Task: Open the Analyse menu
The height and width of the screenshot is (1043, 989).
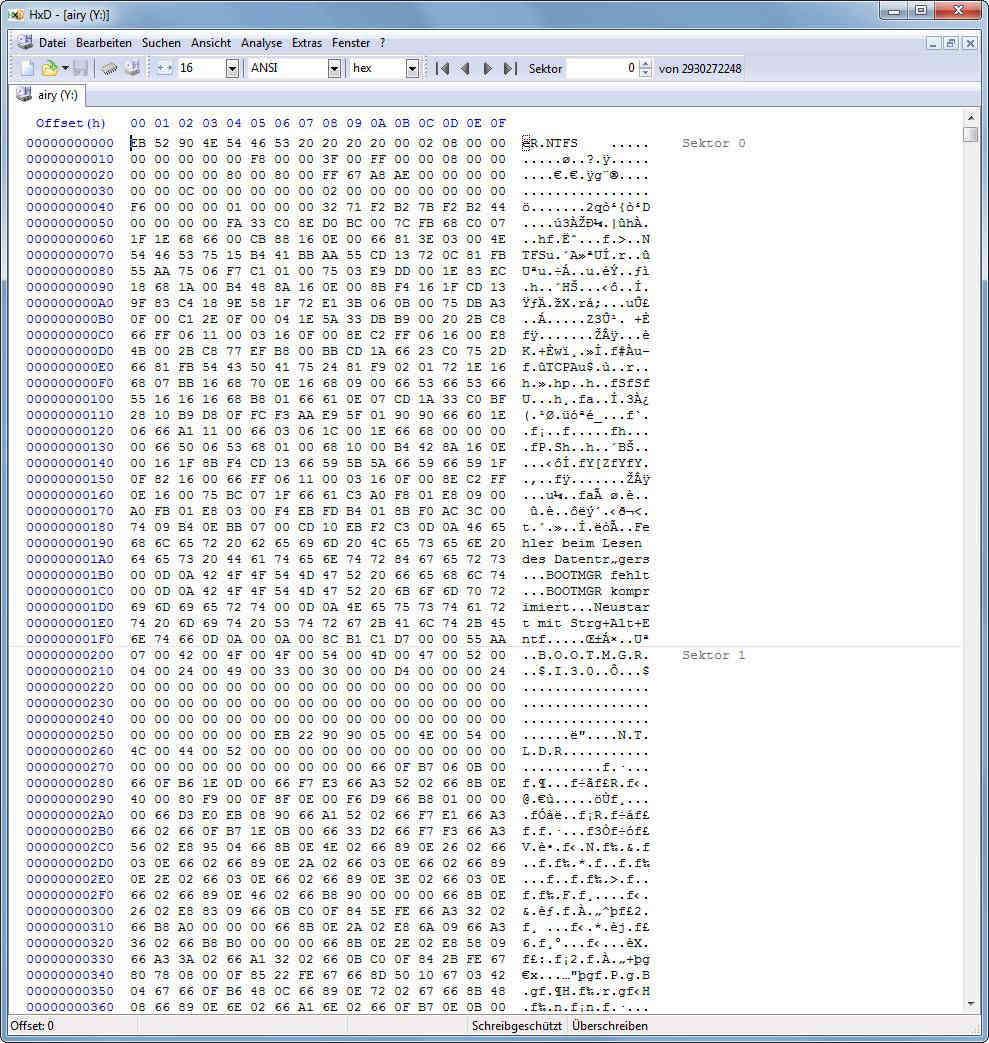Action: click(261, 43)
